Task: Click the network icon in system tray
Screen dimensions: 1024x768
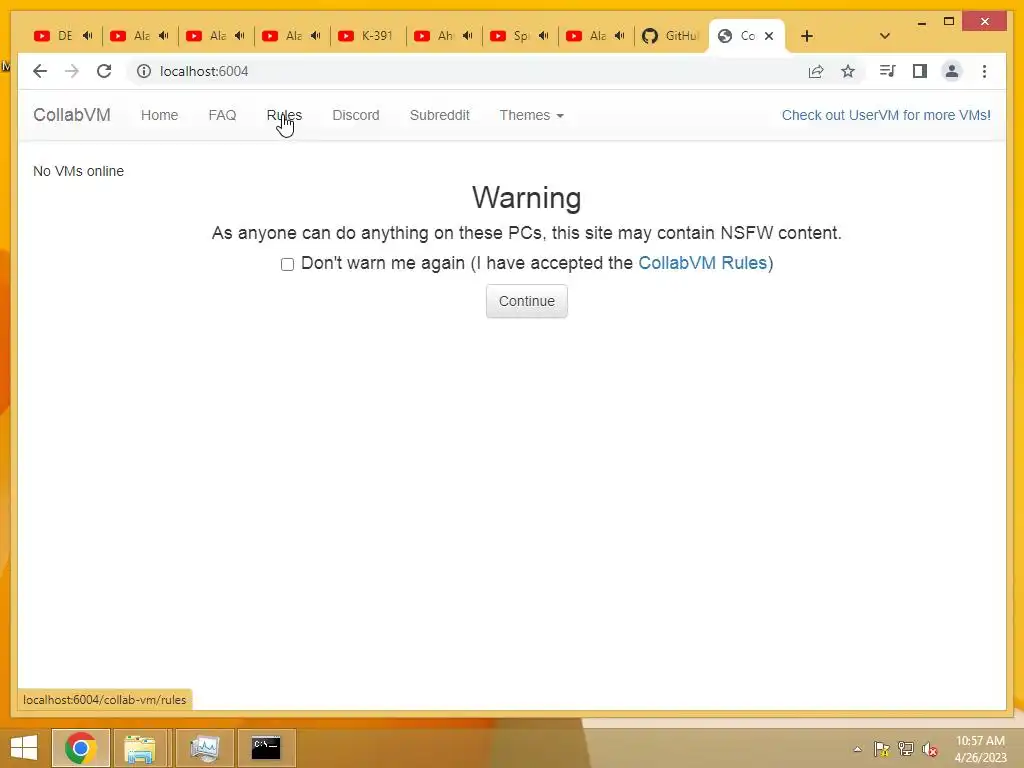Action: tap(906, 749)
